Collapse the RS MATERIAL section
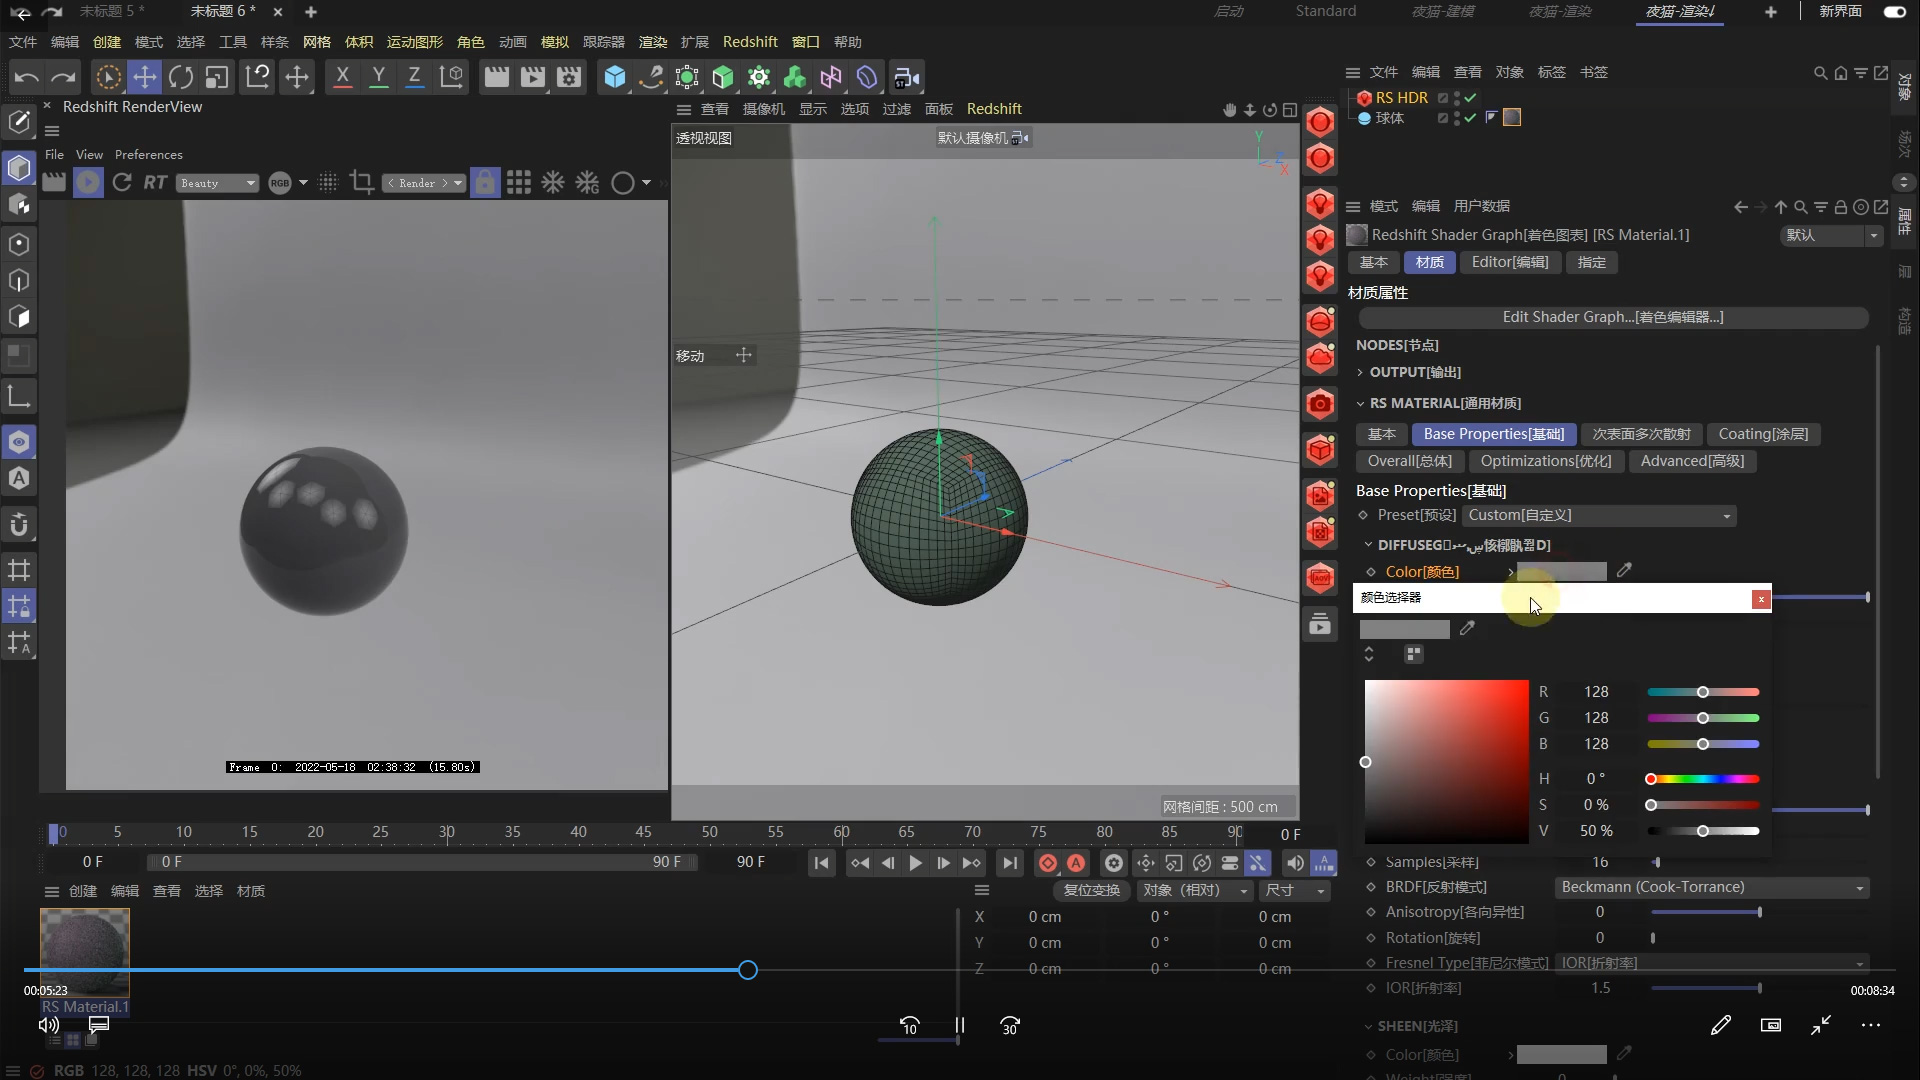The height and width of the screenshot is (1080, 1920). point(1360,403)
